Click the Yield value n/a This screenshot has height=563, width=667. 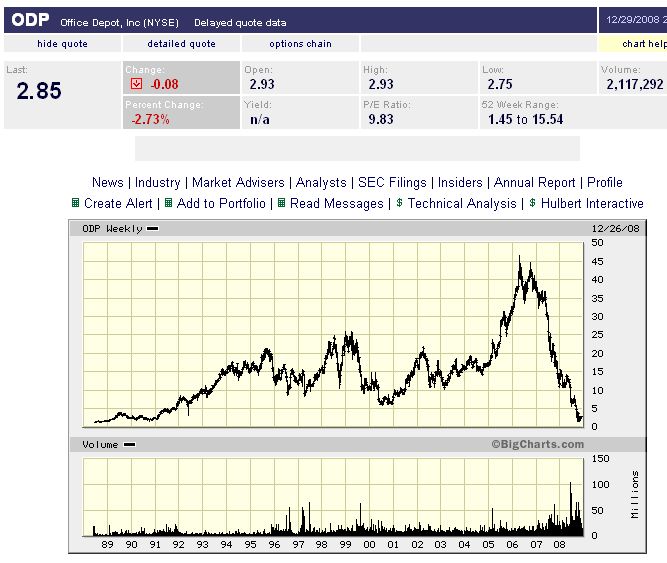coord(260,119)
